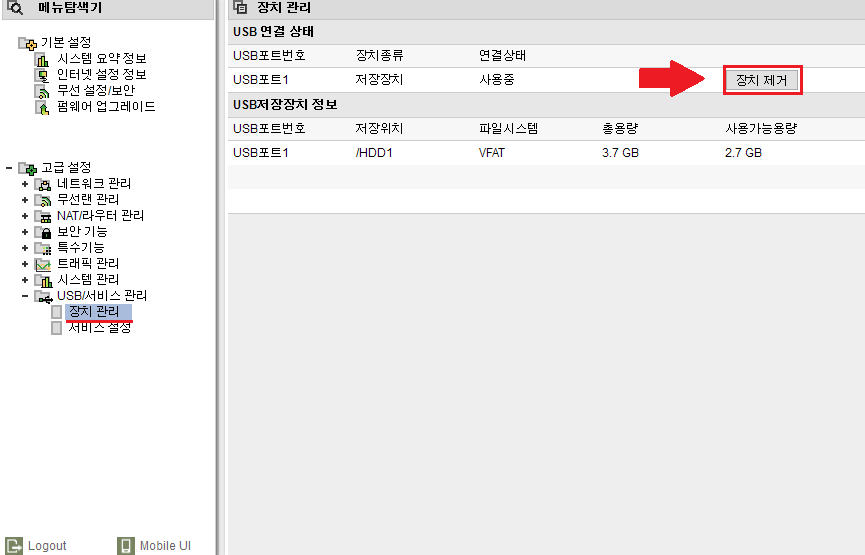Select the 서비스 설정 tree item
The width and height of the screenshot is (865, 555).
click(x=99, y=328)
